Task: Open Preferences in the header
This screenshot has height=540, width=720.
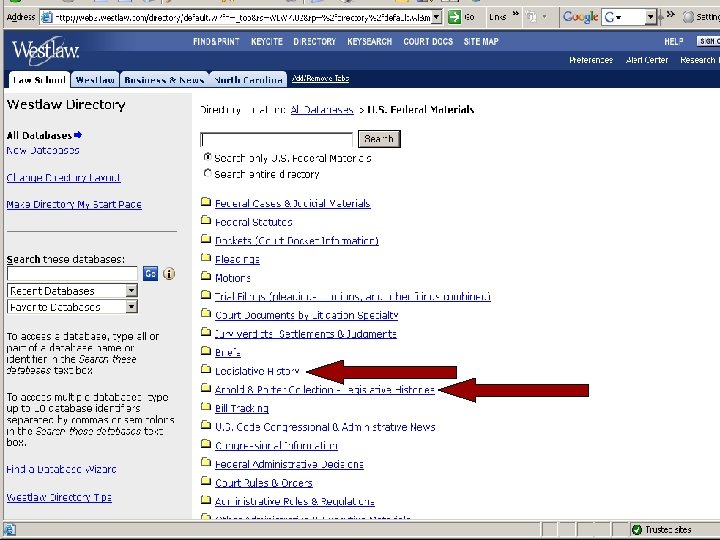Action: point(591,60)
